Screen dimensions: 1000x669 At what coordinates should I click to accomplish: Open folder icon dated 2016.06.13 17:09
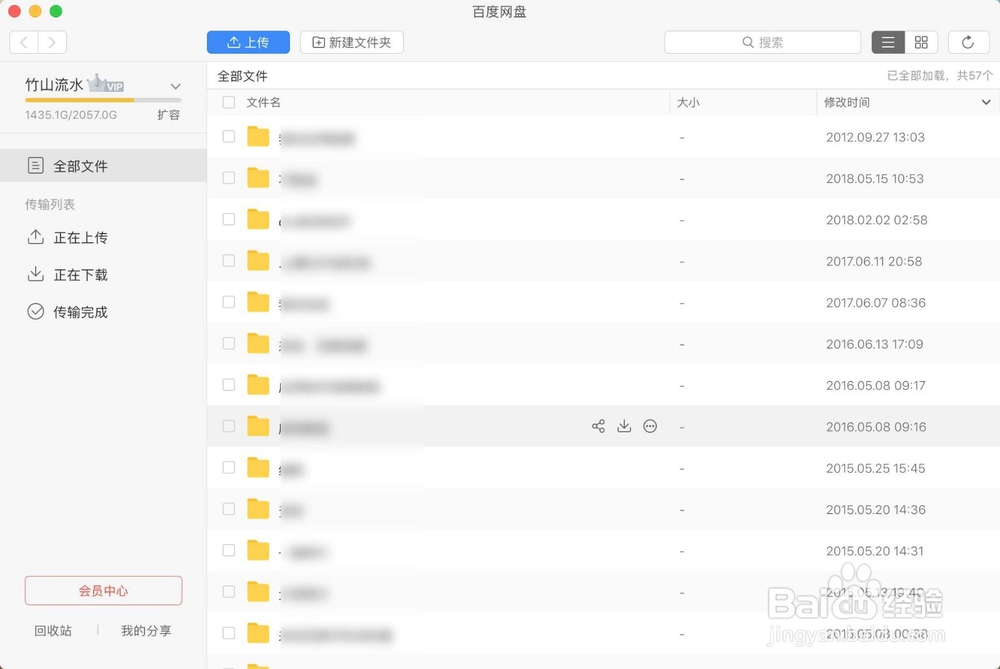[x=258, y=344]
